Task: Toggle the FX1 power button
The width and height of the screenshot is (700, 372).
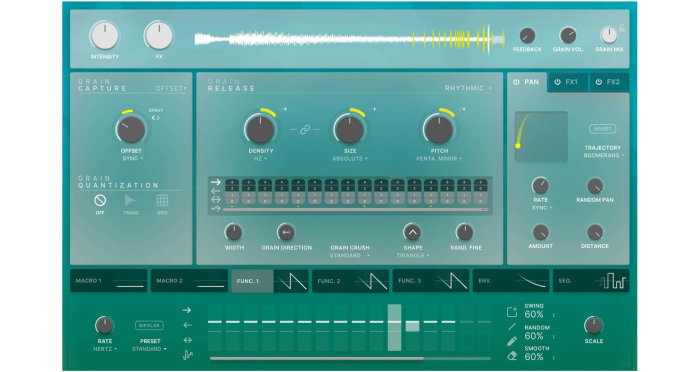Action: click(x=557, y=82)
